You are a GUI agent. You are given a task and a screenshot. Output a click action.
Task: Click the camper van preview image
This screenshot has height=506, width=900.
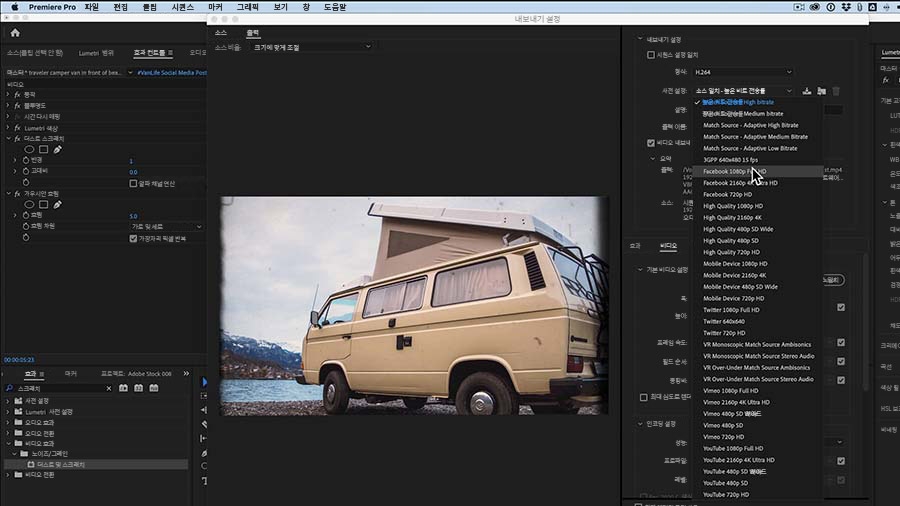click(414, 306)
